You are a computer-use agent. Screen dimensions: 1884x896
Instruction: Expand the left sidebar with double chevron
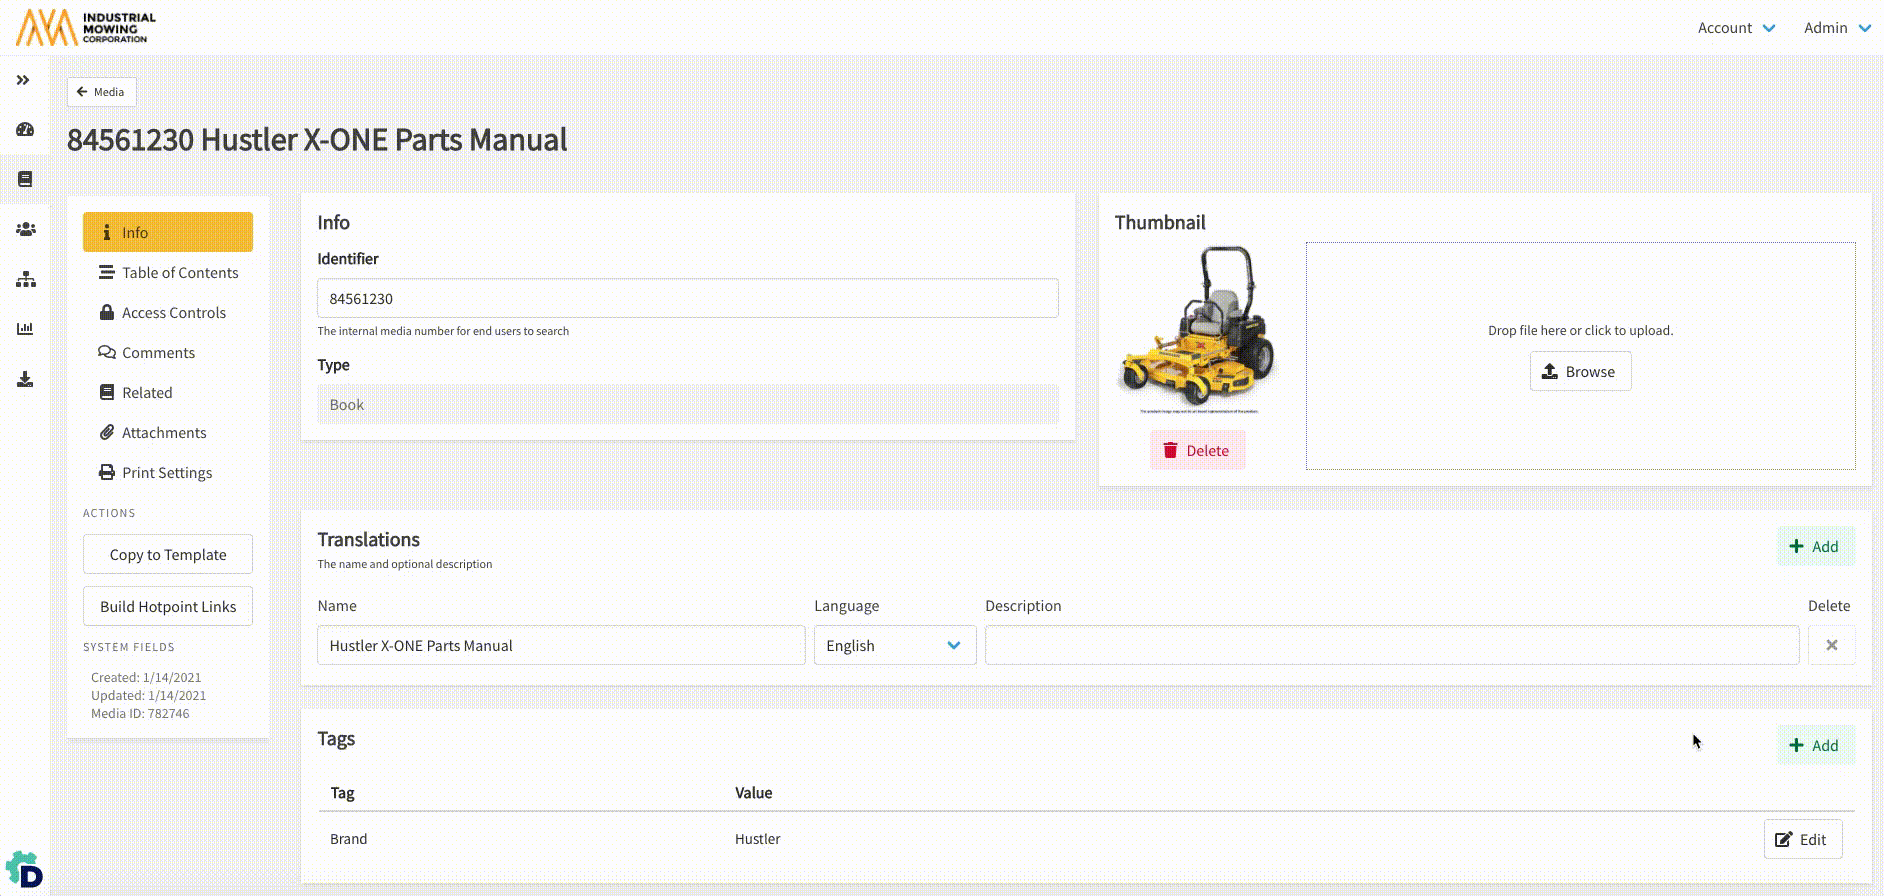[x=23, y=80]
